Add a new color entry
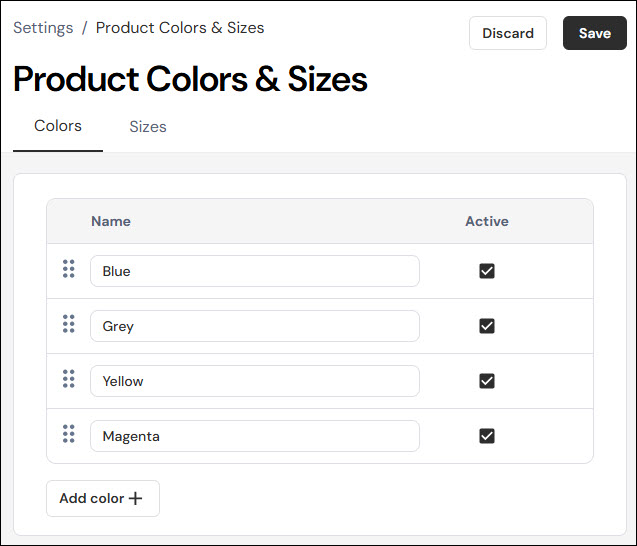 pyautogui.click(x=103, y=498)
